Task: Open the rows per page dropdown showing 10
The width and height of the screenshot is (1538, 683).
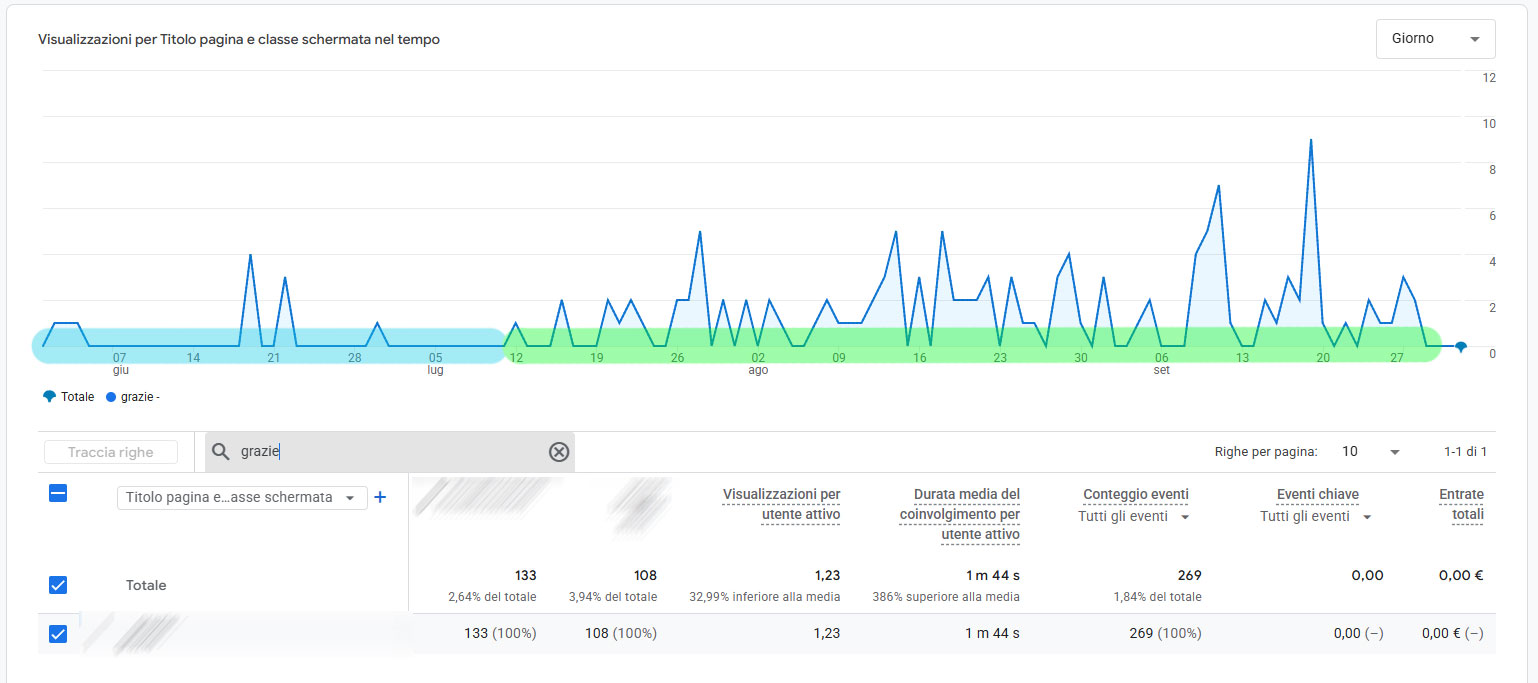Action: tap(1371, 452)
